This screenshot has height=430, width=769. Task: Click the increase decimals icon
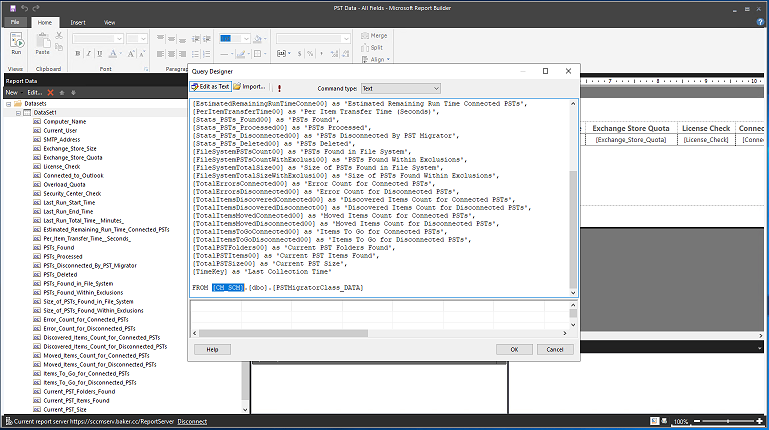tap(334, 53)
